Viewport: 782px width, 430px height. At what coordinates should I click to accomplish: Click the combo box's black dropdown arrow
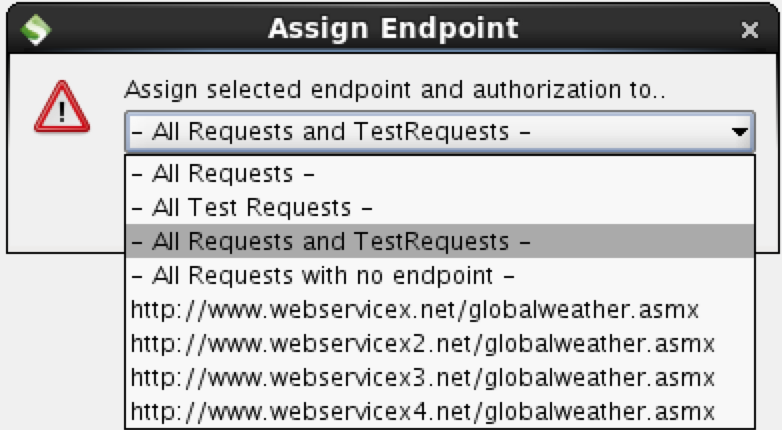(739, 131)
